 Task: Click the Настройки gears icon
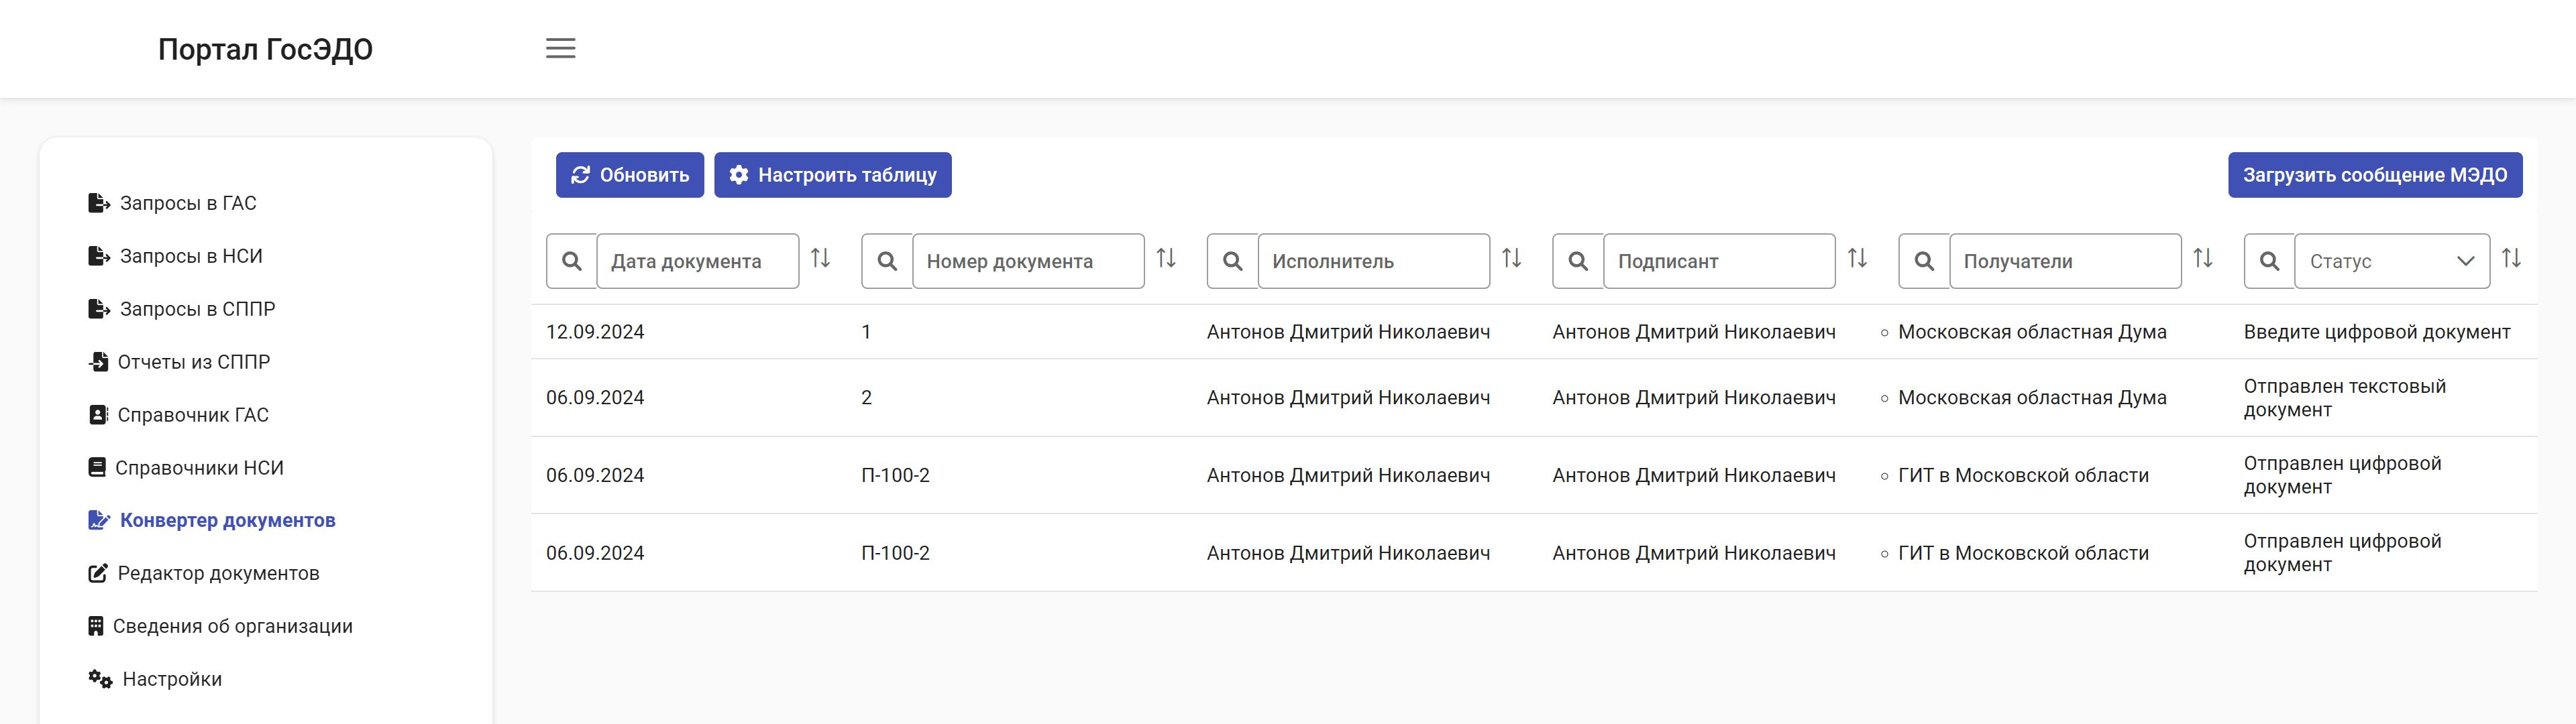(100, 679)
